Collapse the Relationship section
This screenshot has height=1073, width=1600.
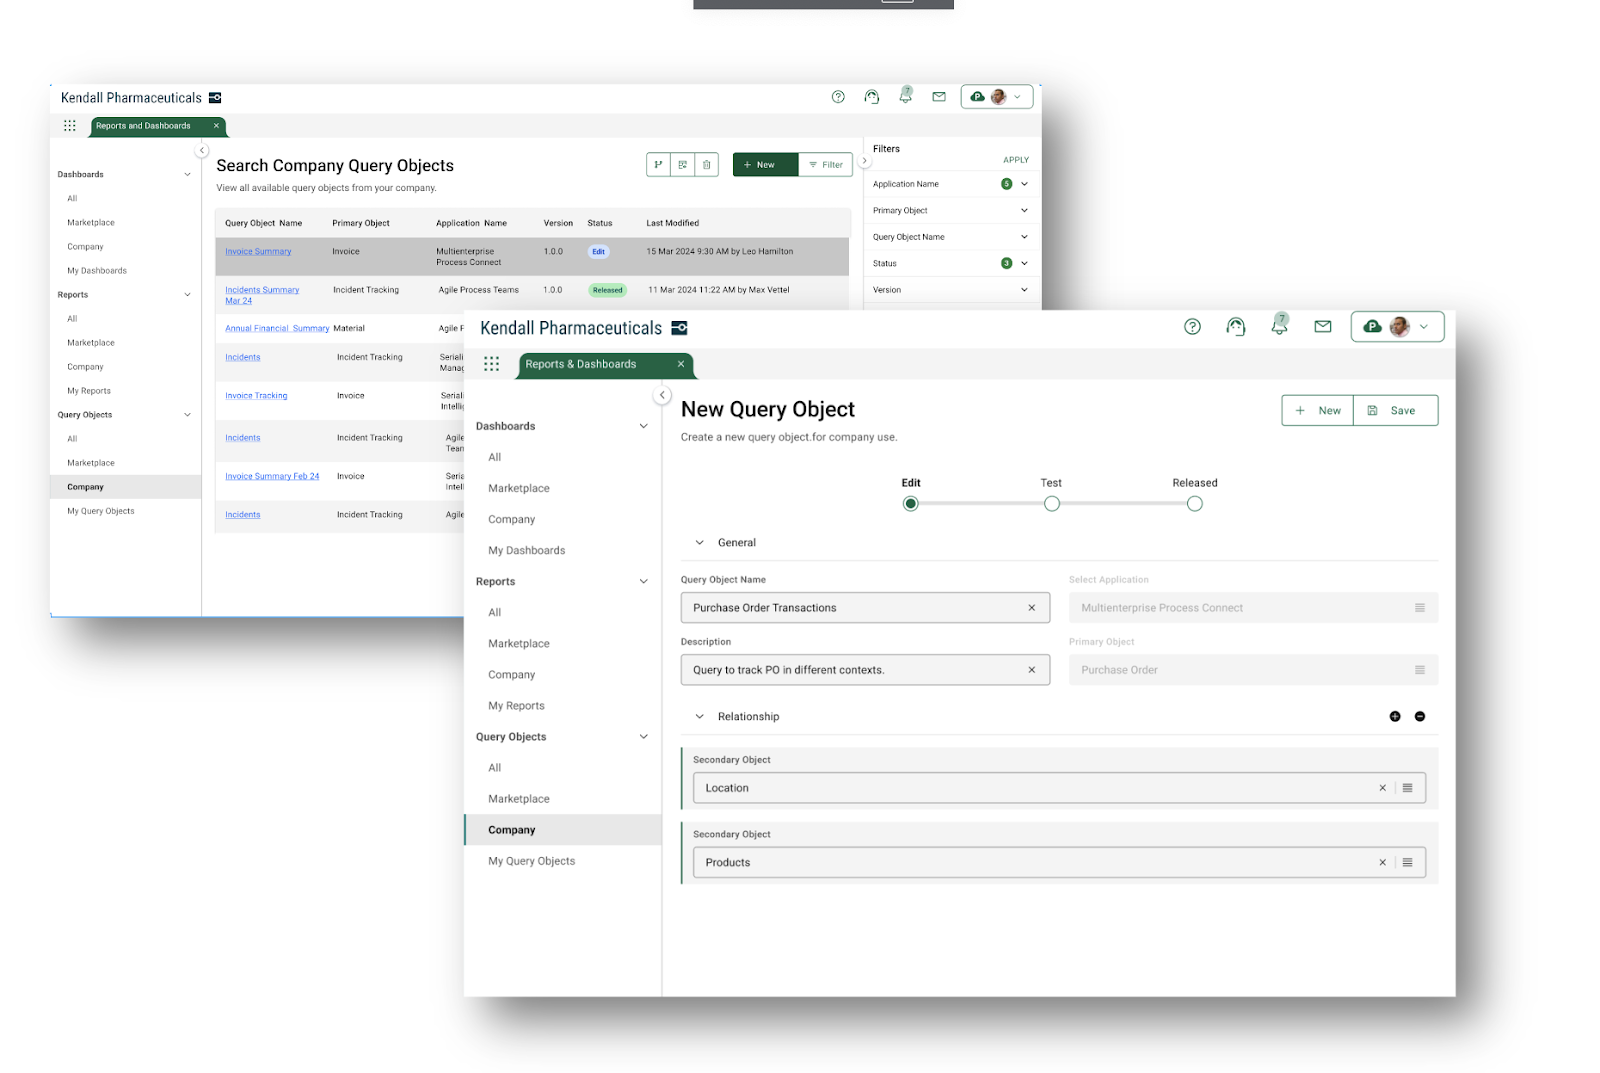tap(699, 717)
